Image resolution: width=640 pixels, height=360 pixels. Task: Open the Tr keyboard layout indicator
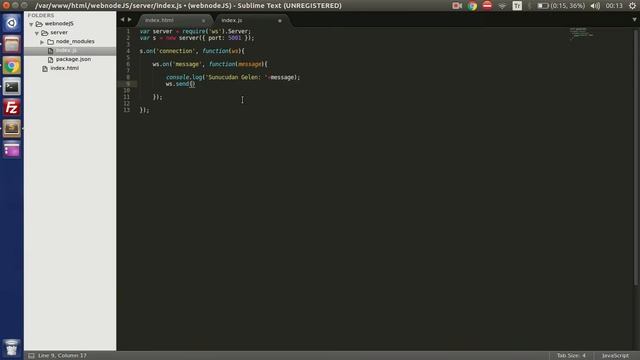tap(517, 6)
